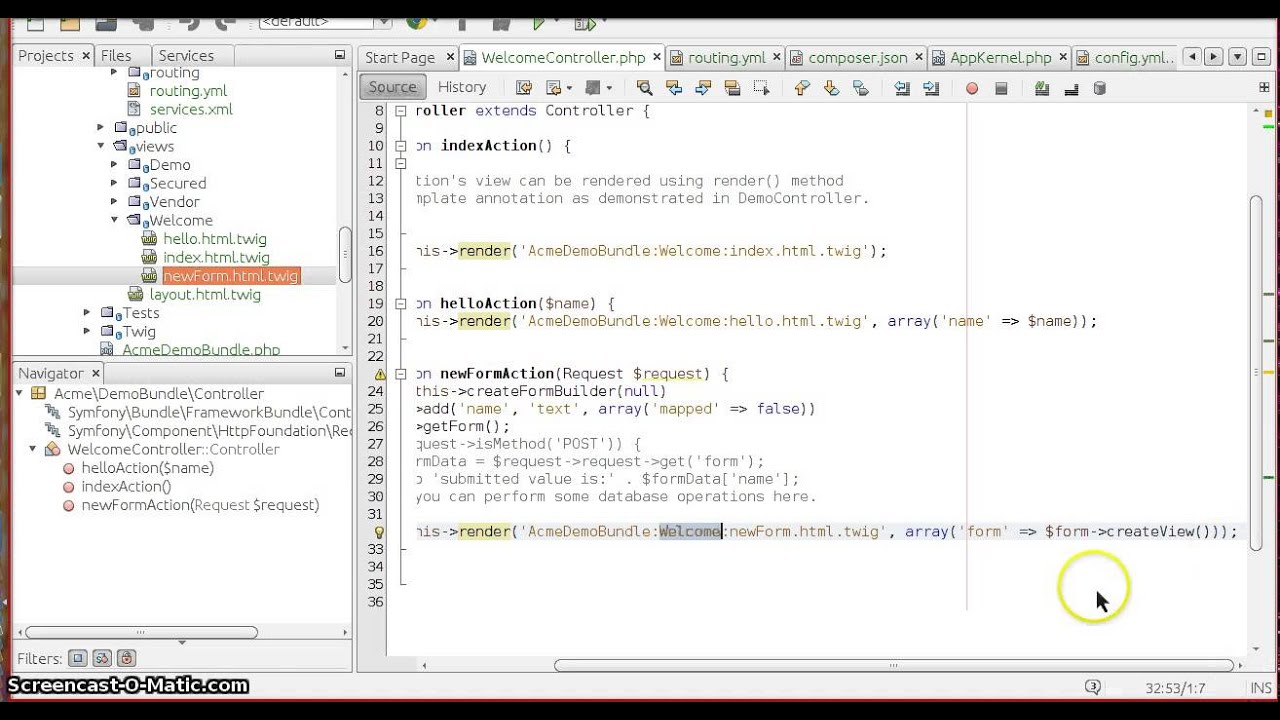Expand the Secured folder node
1280x720 pixels.
click(x=114, y=183)
